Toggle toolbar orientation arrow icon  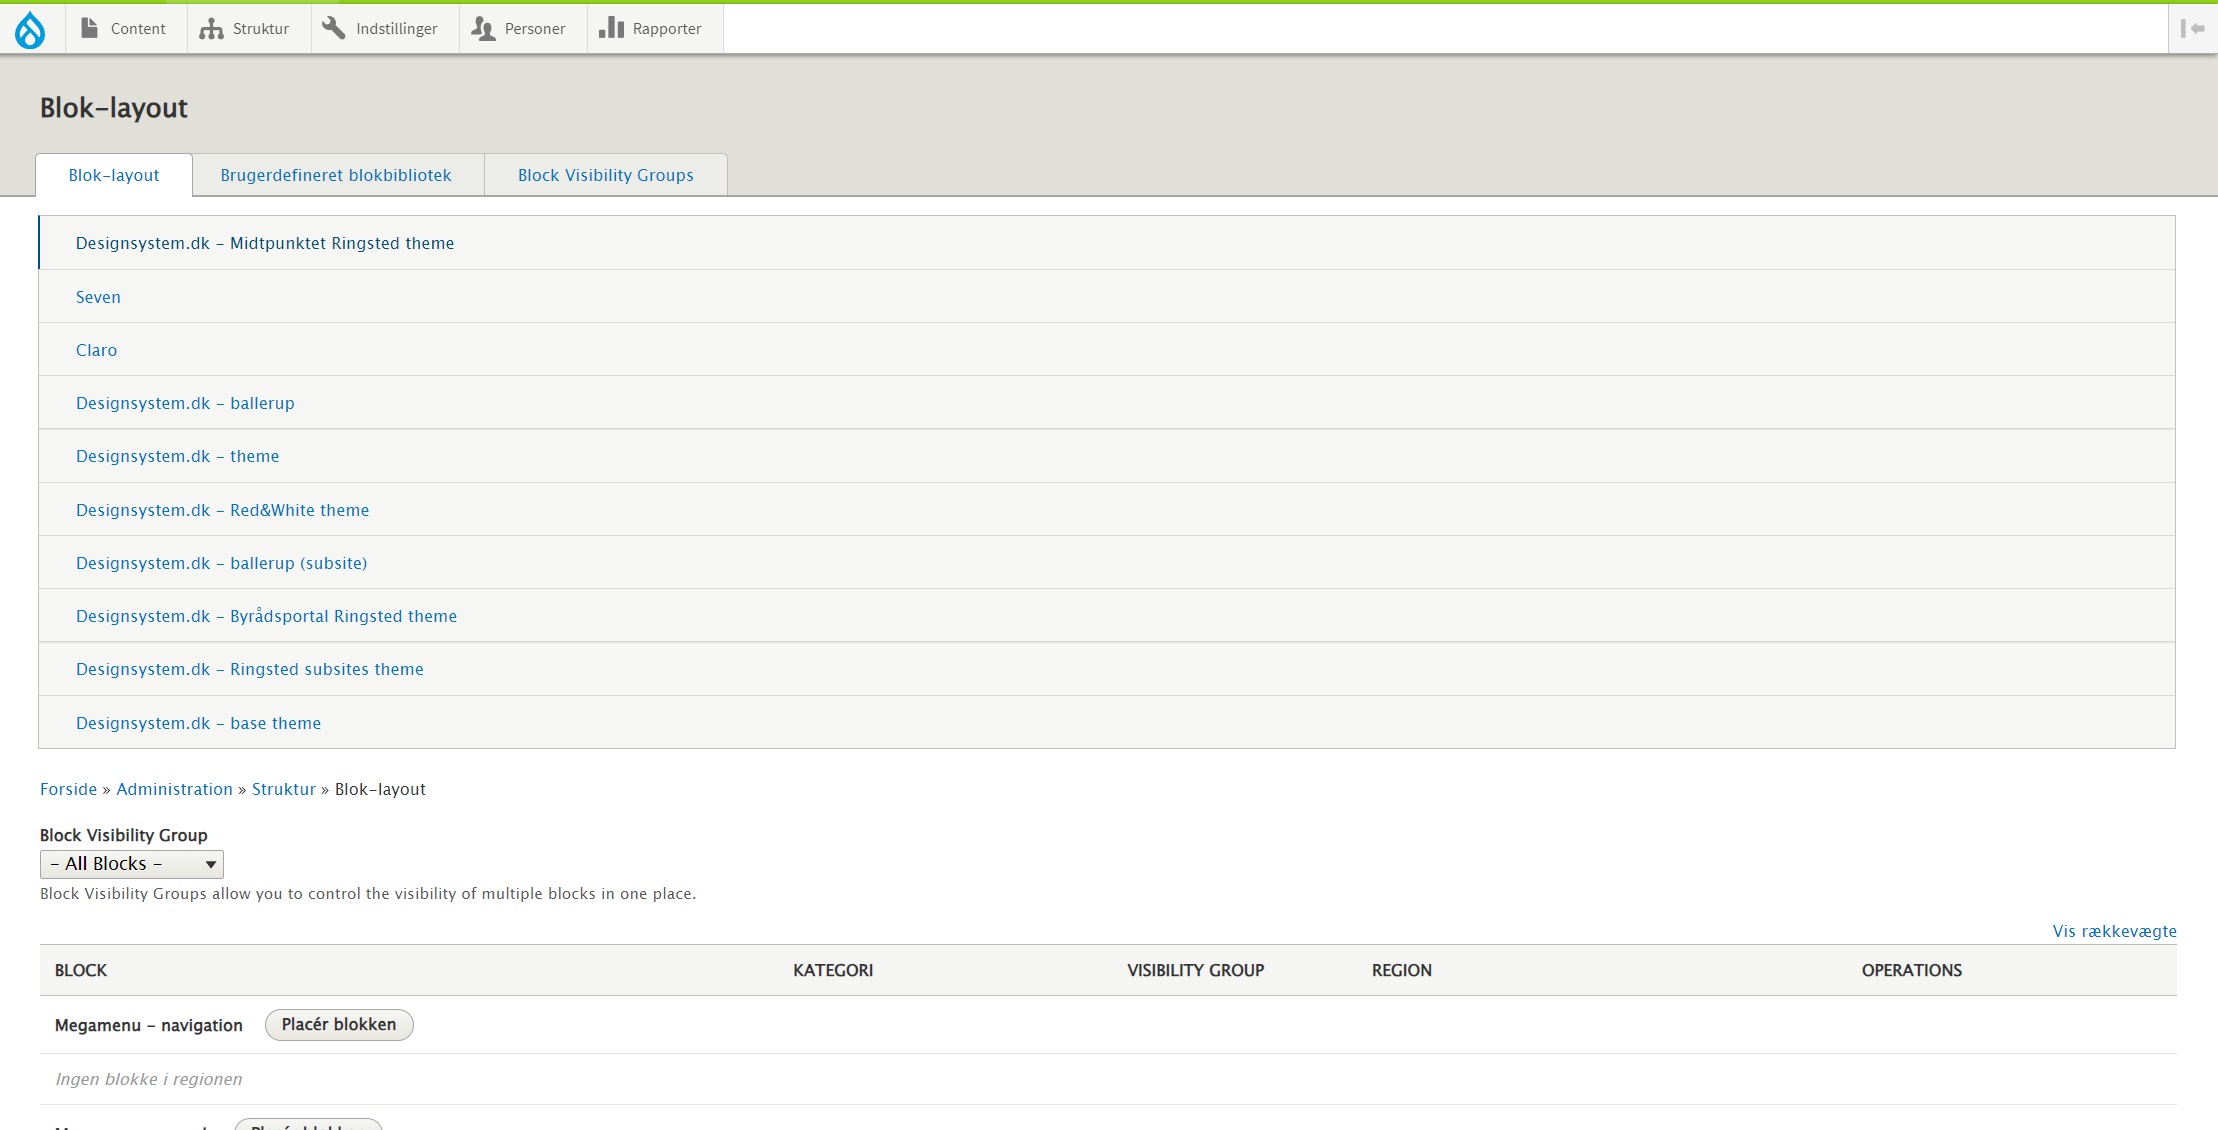point(2192,29)
